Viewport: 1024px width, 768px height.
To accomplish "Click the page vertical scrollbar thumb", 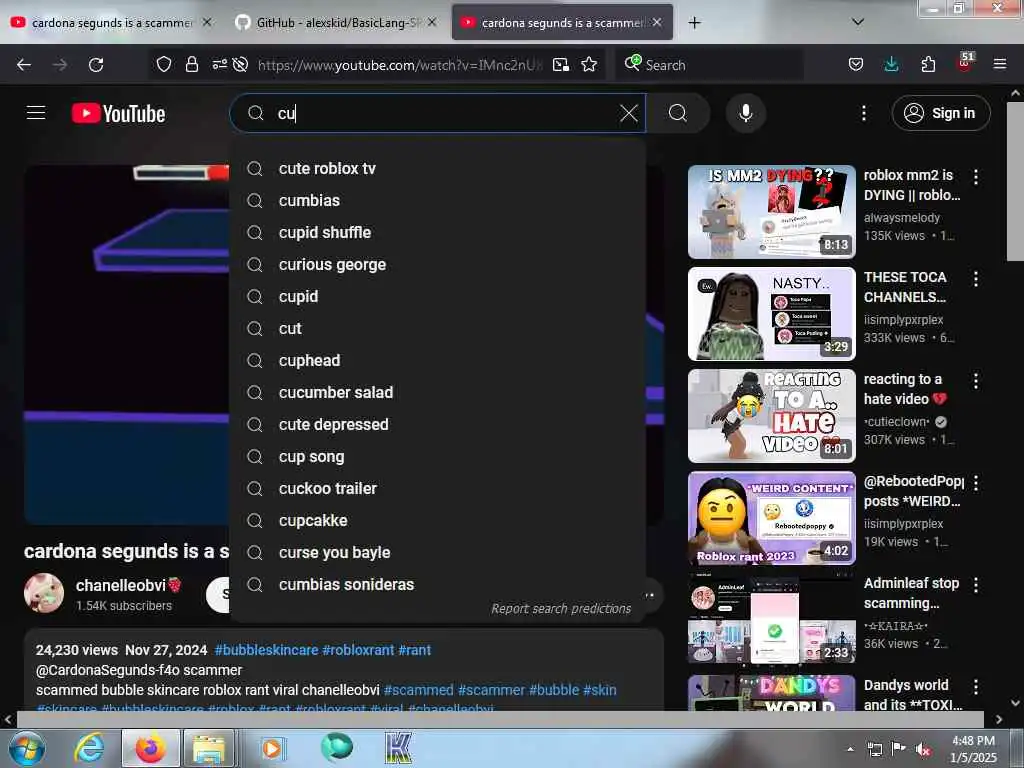I will (x=1015, y=182).
